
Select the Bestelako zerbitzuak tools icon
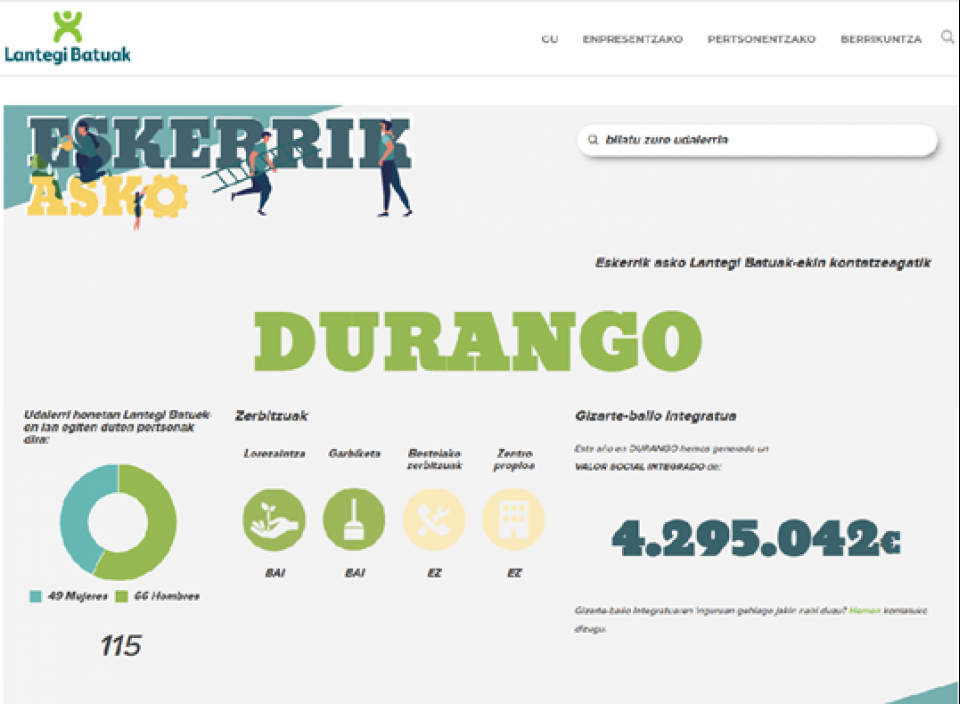point(434,520)
